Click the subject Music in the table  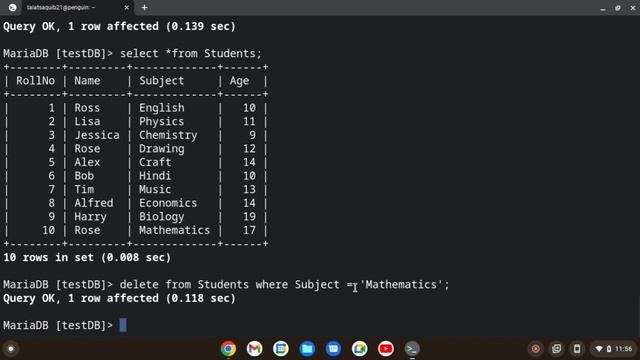pos(155,189)
